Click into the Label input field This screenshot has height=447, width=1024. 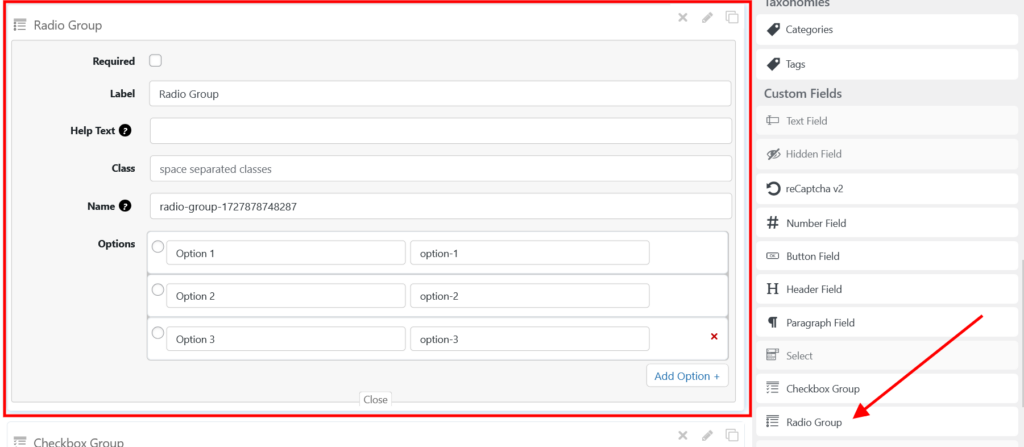[x=440, y=94]
